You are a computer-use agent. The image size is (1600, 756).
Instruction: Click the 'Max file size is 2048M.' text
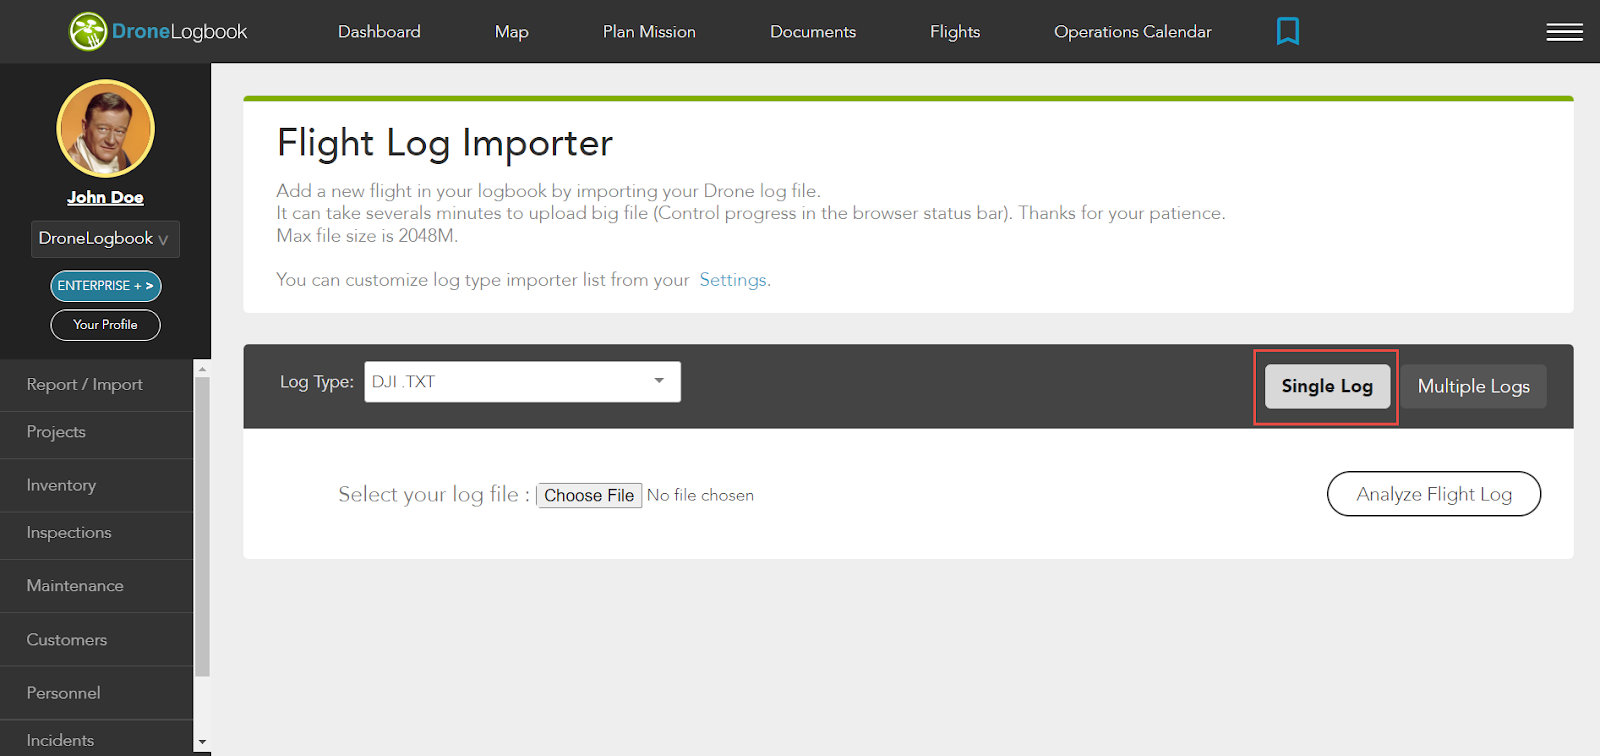click(367, 236)
